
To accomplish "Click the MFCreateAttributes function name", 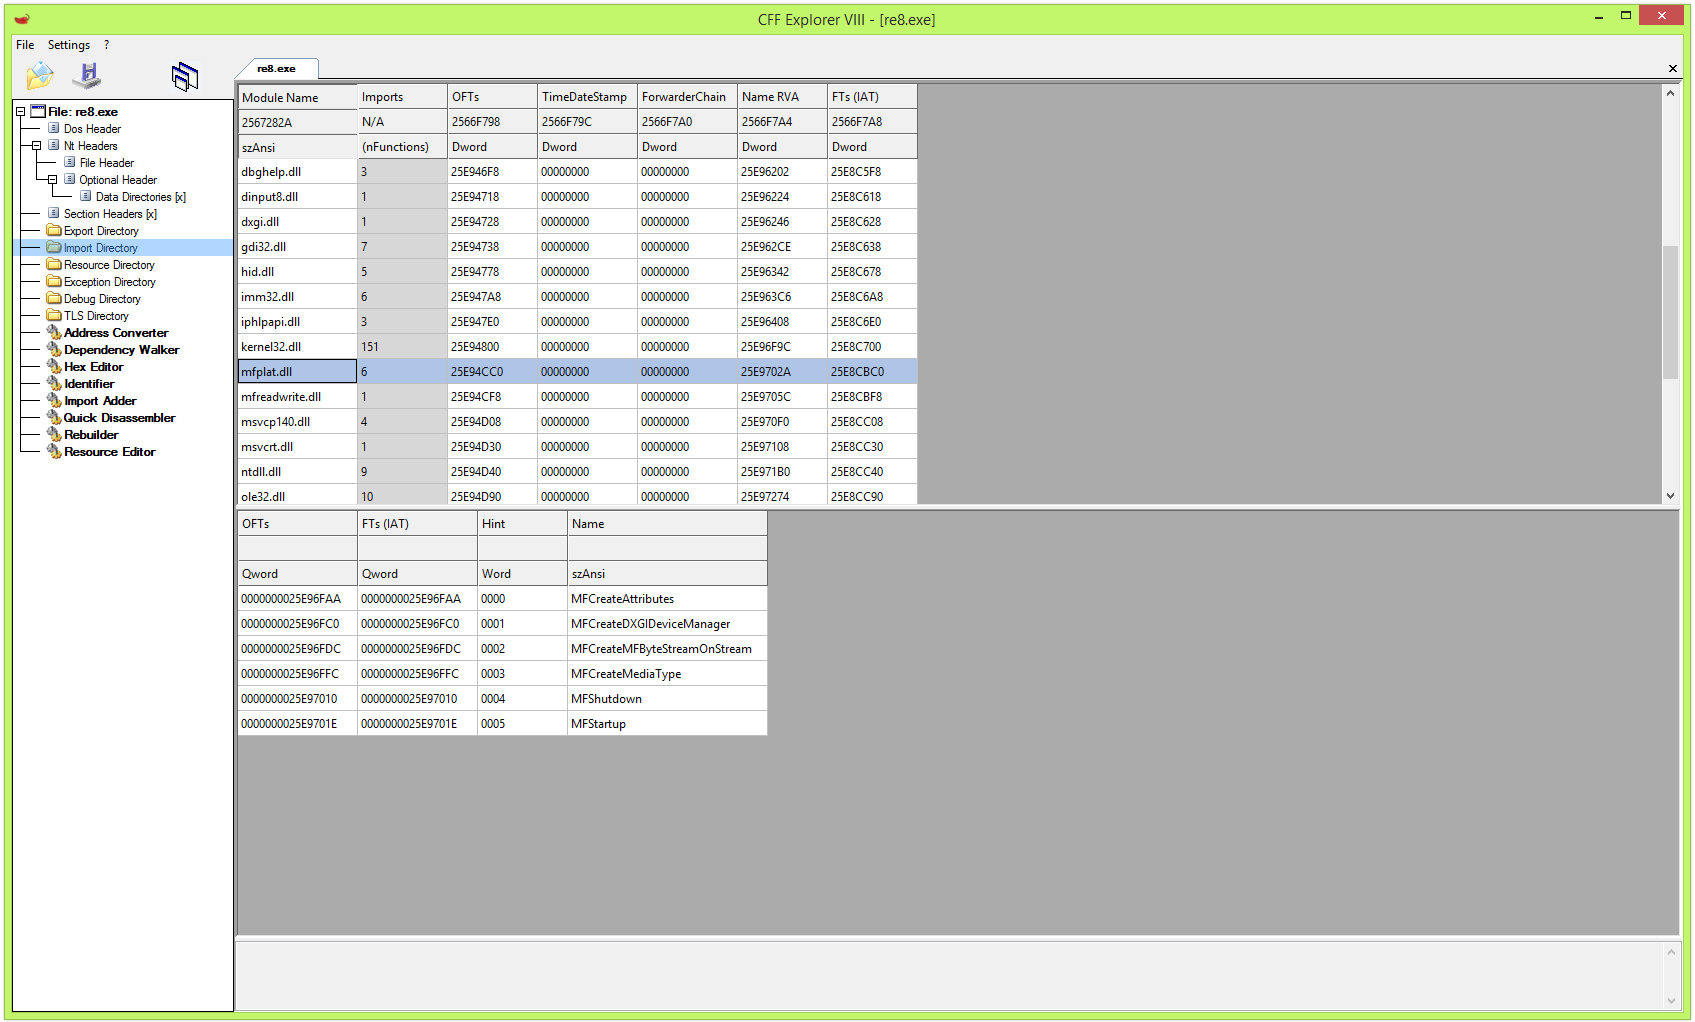I will tap(622, 599).
